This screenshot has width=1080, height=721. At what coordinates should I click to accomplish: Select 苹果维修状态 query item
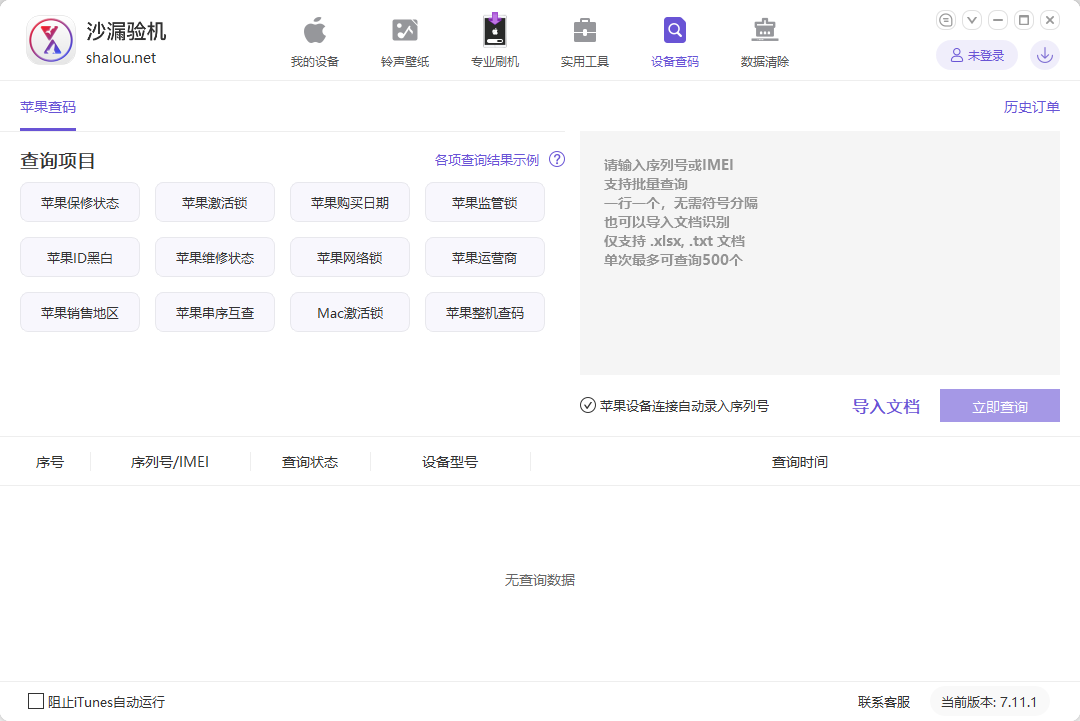(215, 258)
